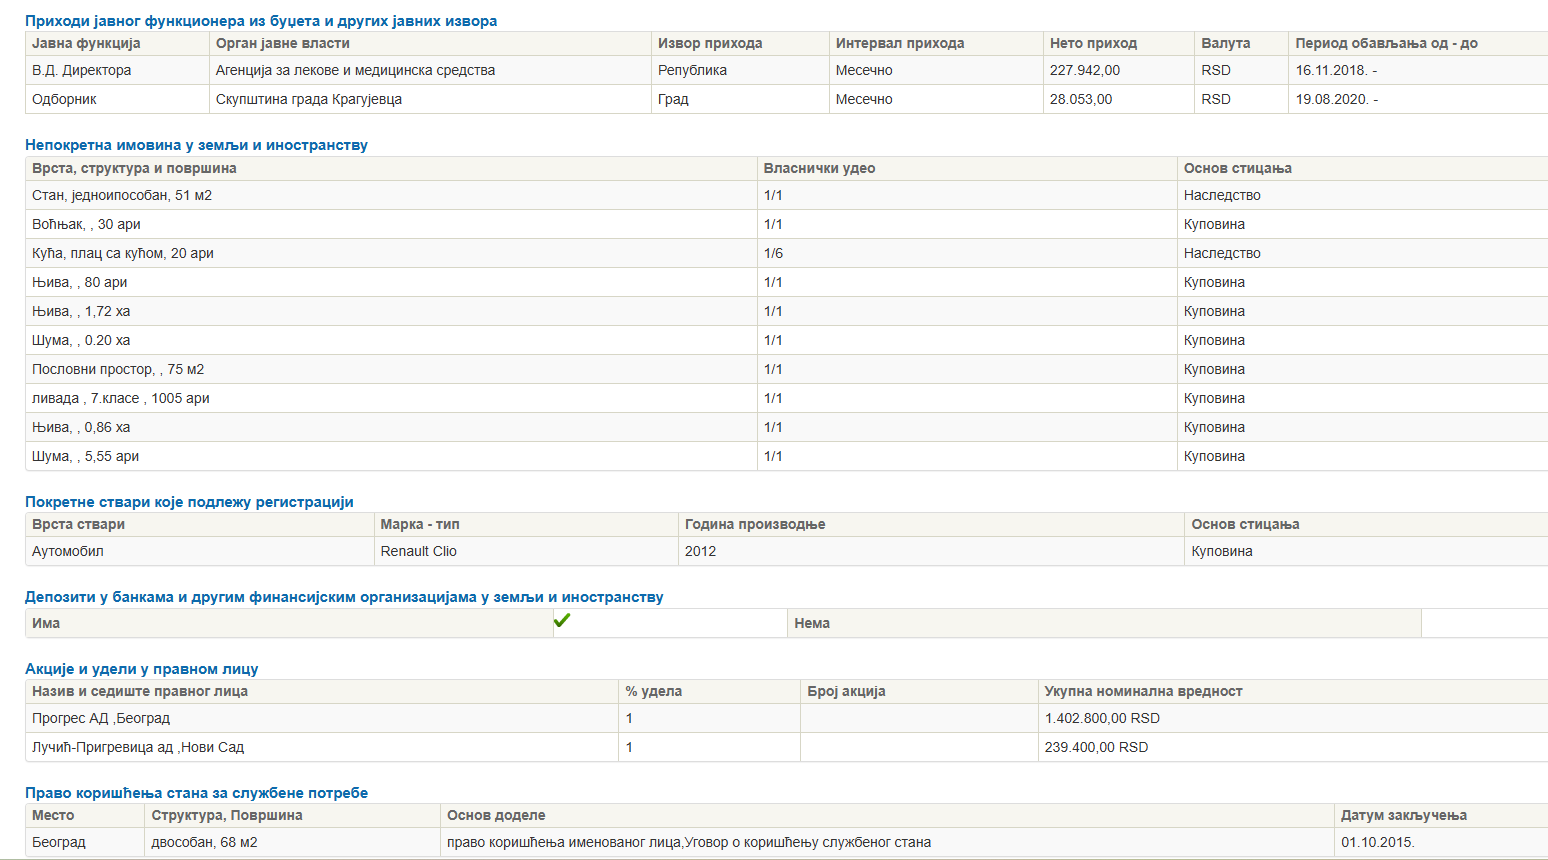Select the Скупштина града Крагујевца cell
Image resolution: width=1548 pixels, height=860 pixels.
point(309,99)
